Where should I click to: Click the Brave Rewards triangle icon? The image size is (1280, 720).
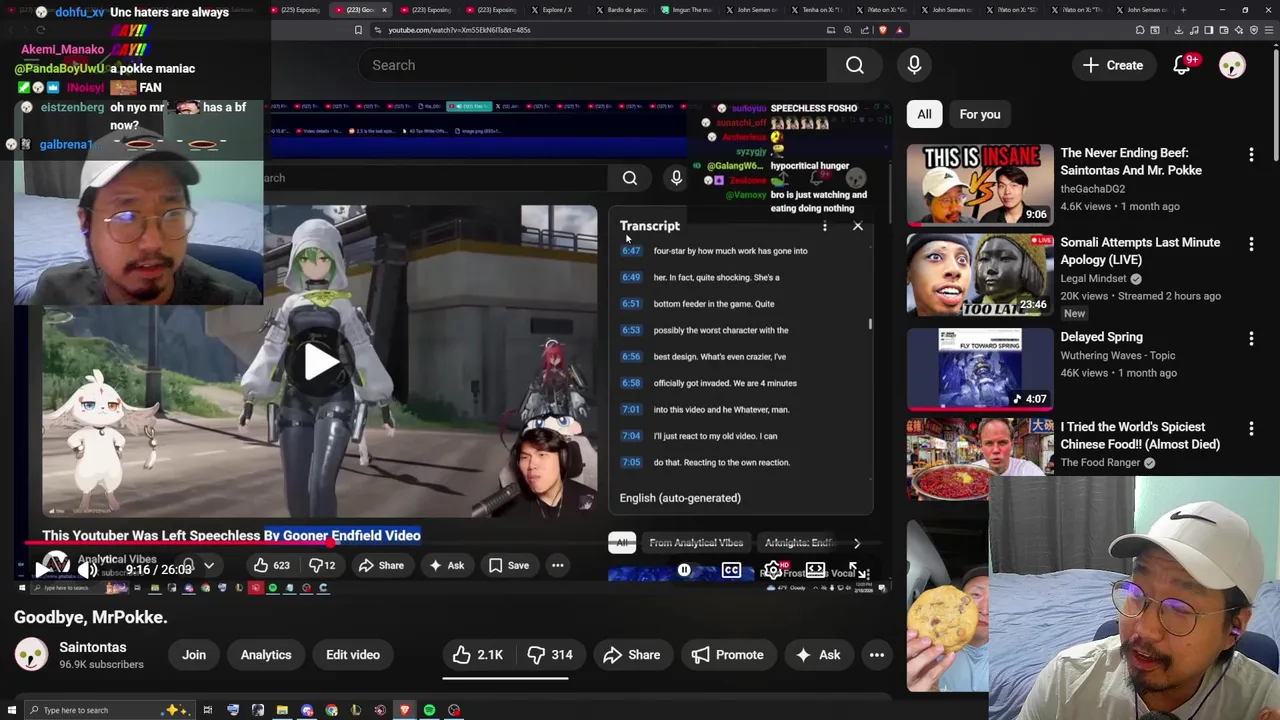[899, 30]
